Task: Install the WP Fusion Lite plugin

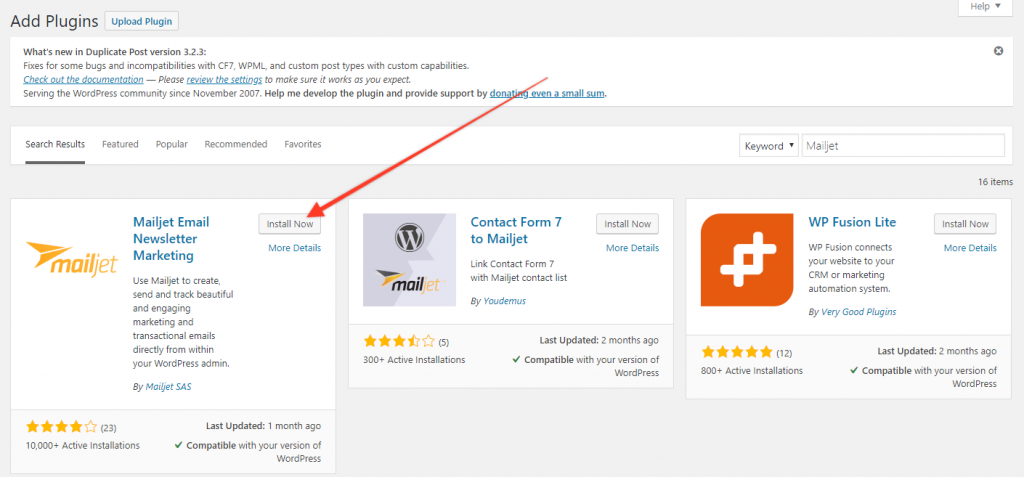Action: pos(965,223)
